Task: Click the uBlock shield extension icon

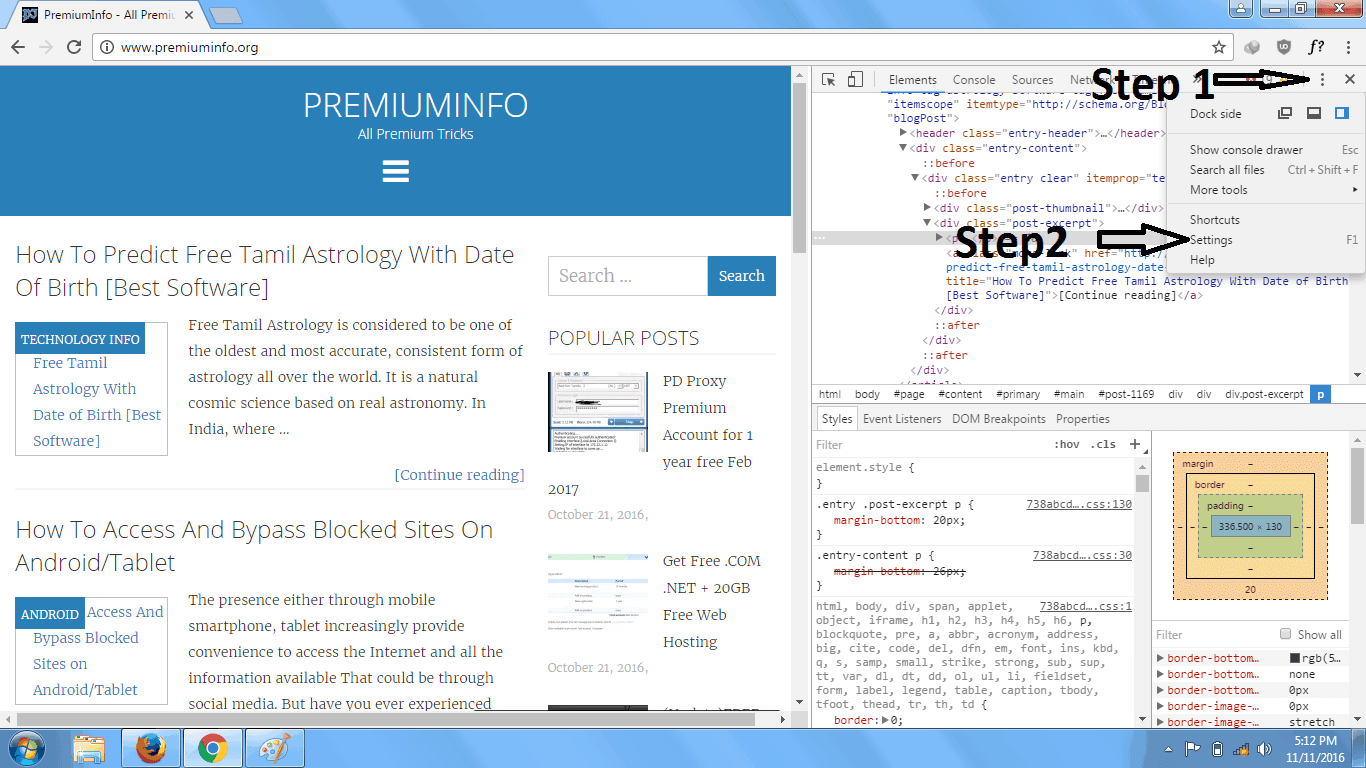Action: coord(1284,47)
